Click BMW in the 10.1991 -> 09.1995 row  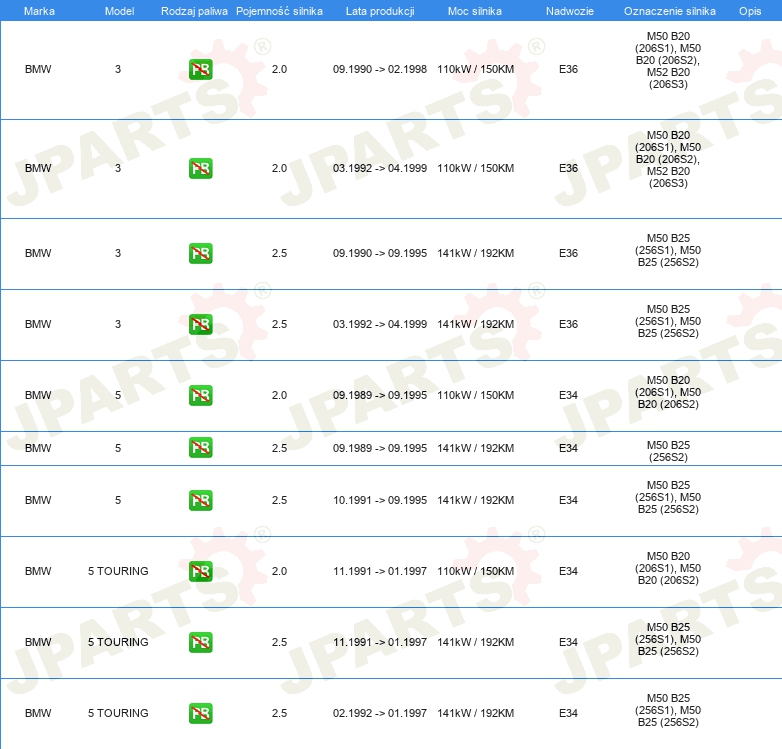point(38,500)
